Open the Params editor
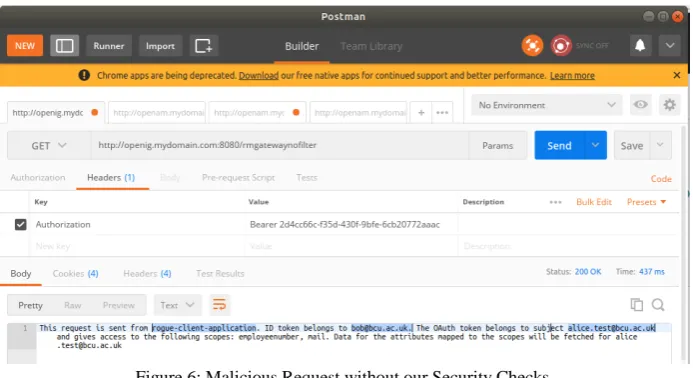Image resolution: width=693 pixels, height=378 pixels. pos(498,145)
